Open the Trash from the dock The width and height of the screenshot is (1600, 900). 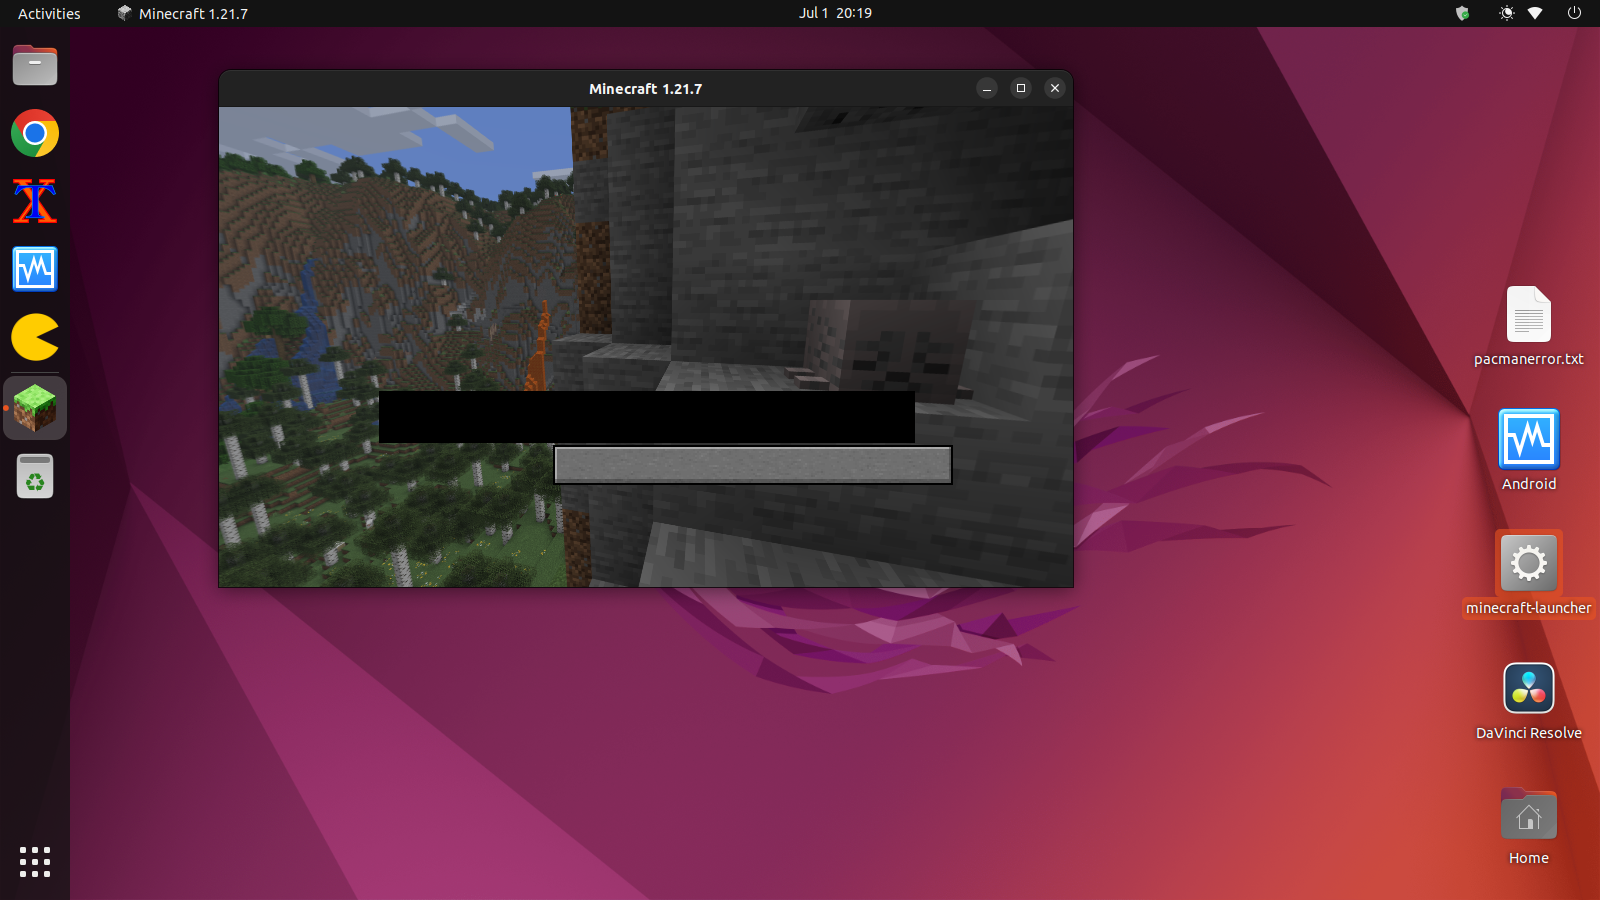pos(35,476)
